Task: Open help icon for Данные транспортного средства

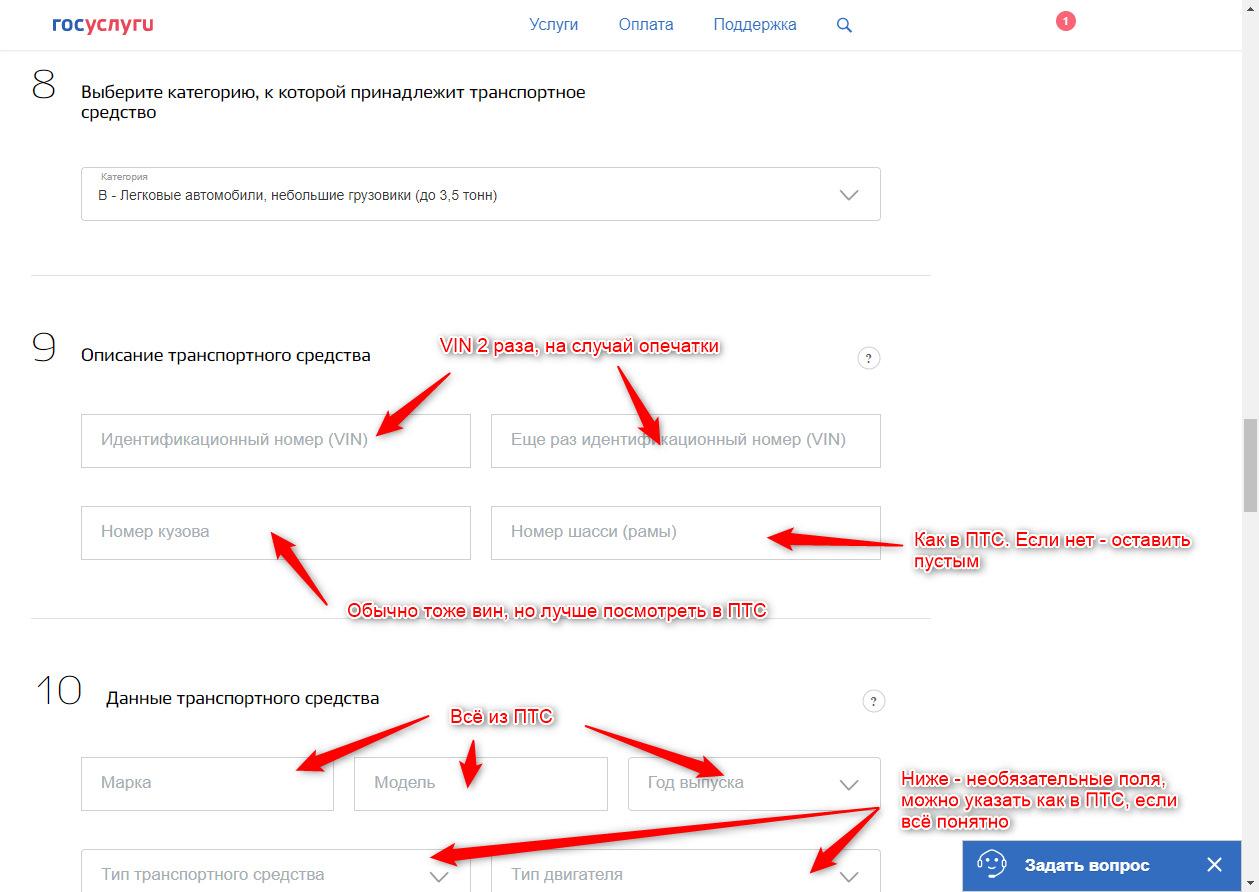Action: pos(873,701)
